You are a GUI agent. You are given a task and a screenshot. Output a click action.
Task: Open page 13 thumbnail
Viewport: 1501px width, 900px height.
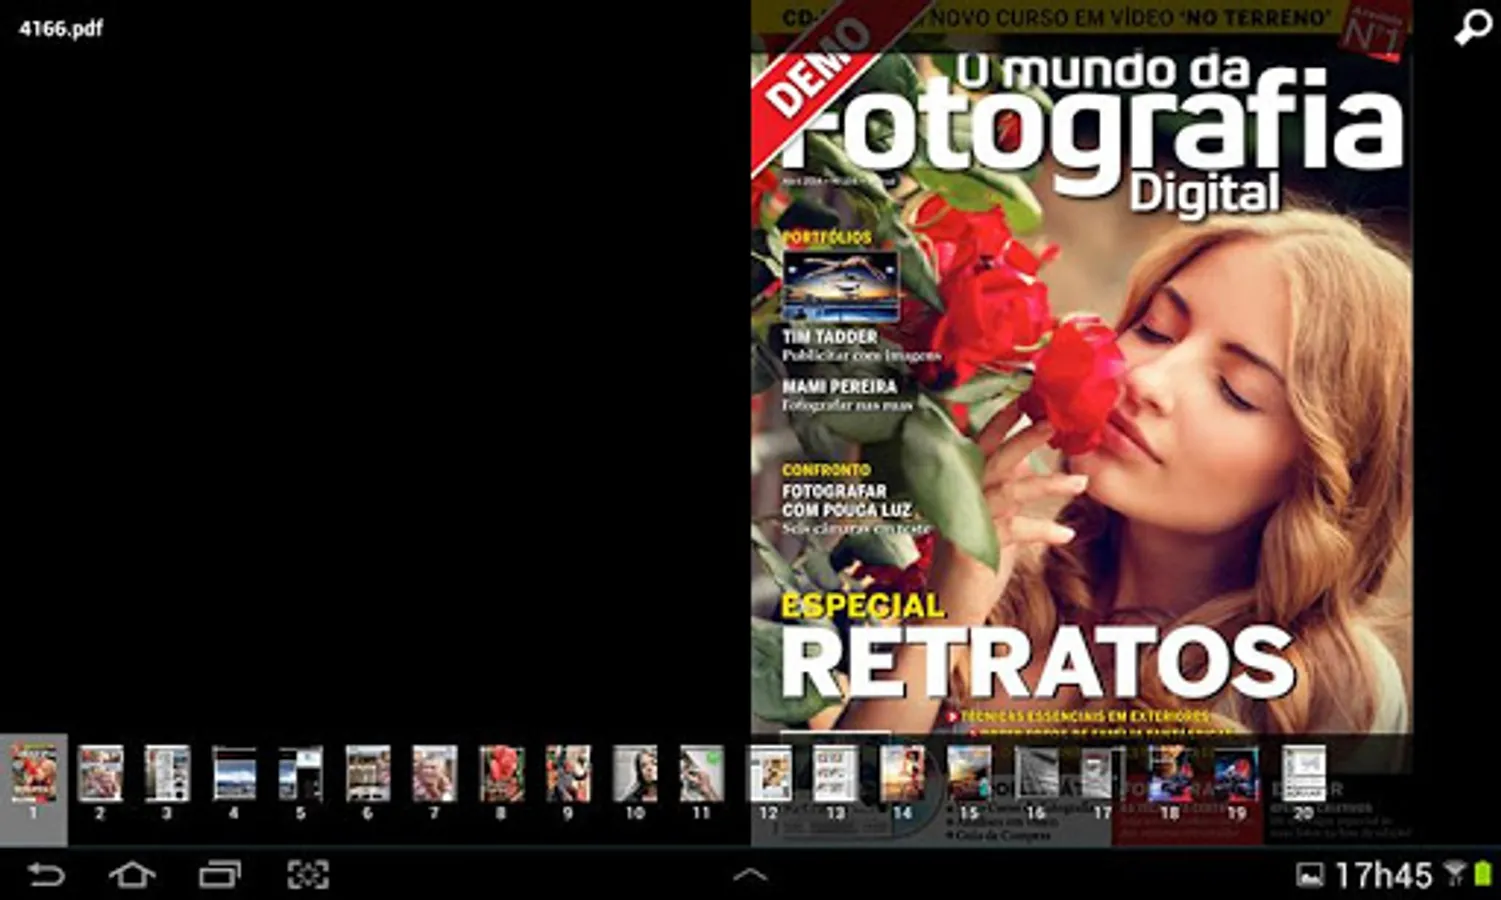pyautogui.click(x=836, y=773)
